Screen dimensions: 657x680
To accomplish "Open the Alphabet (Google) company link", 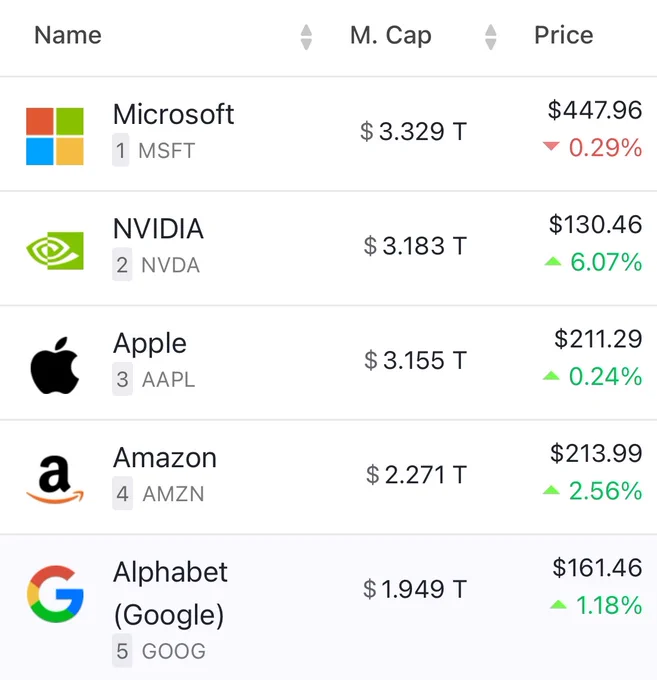I will [x=170, y=594].
